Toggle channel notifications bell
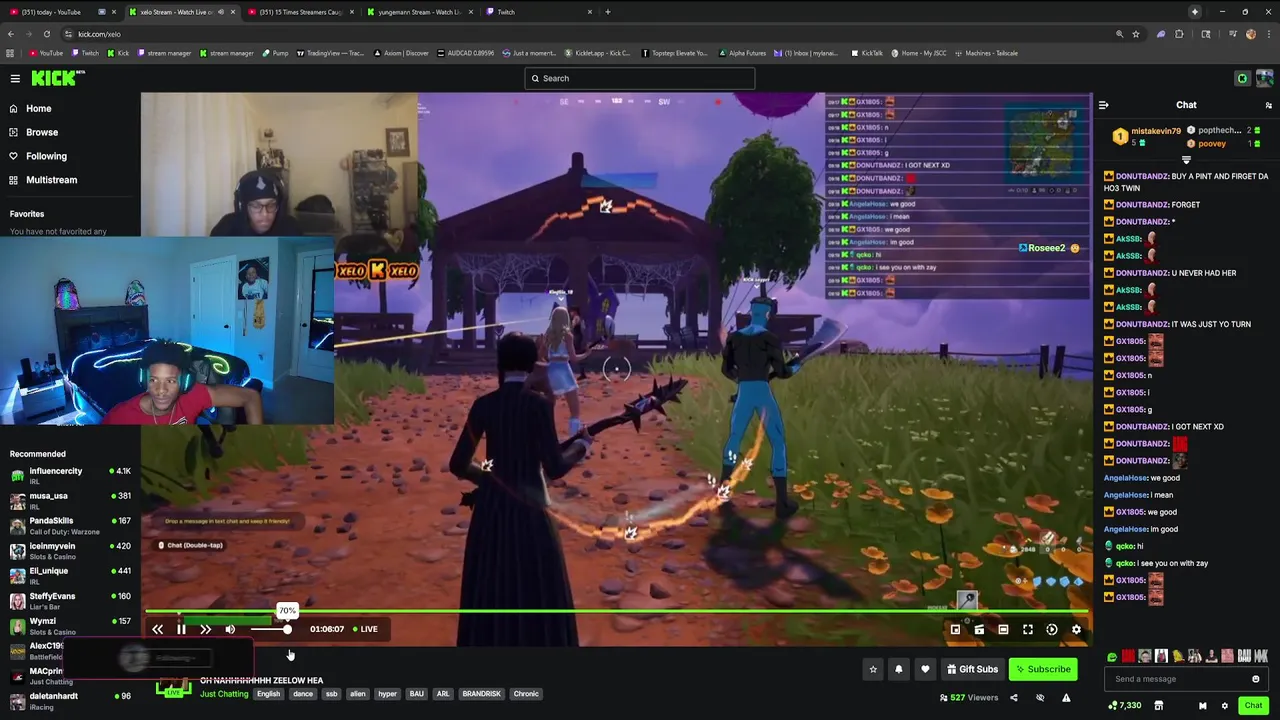This screenshot has width=1280, height=720. pos(899,669)
